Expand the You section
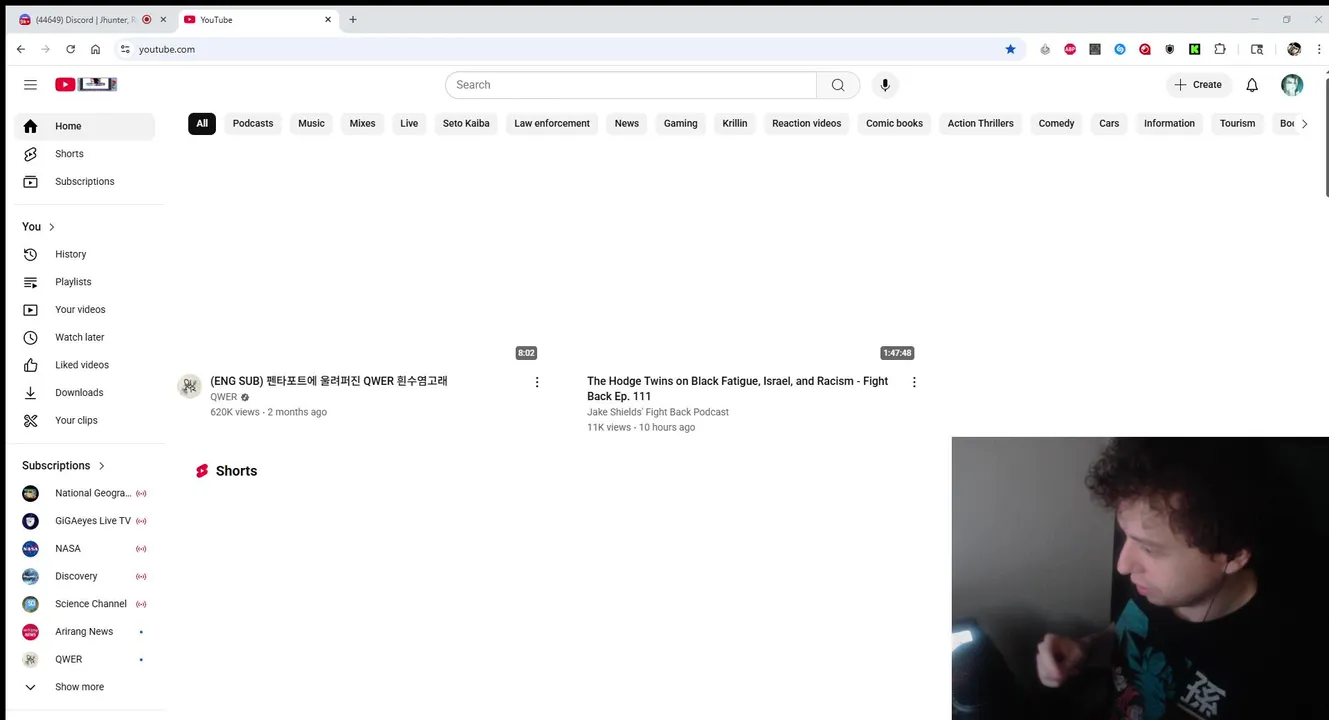 (x=39, y=227)
